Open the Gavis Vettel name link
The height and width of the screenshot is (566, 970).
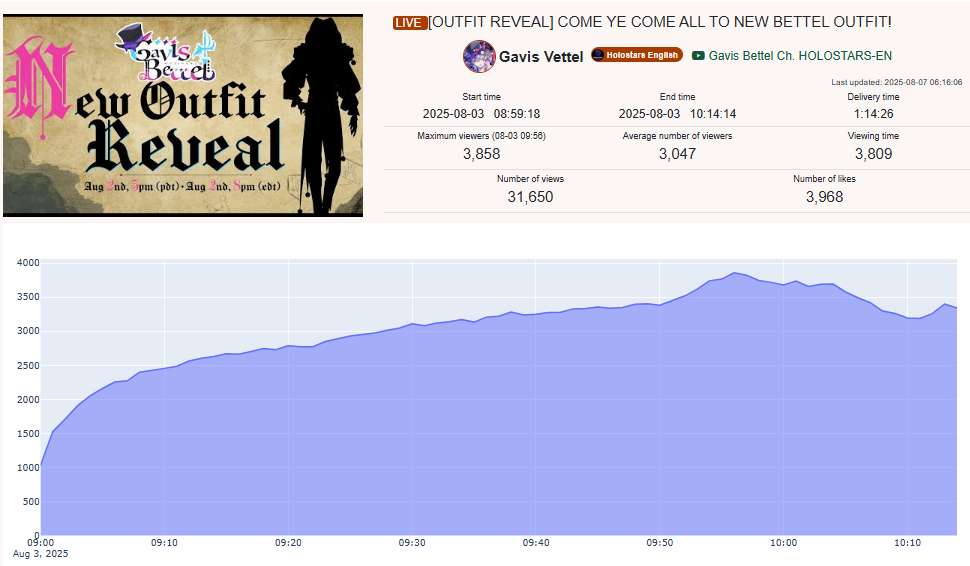[x=541, y=57]
